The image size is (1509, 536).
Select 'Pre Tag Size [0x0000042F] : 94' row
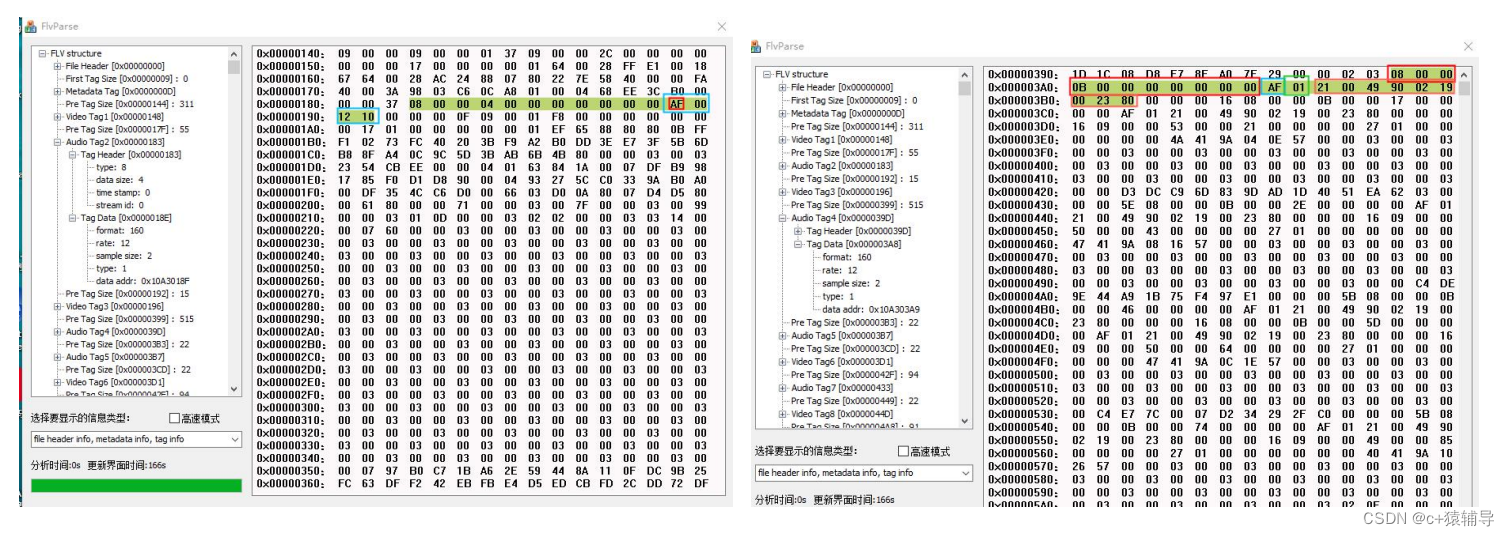854,375
